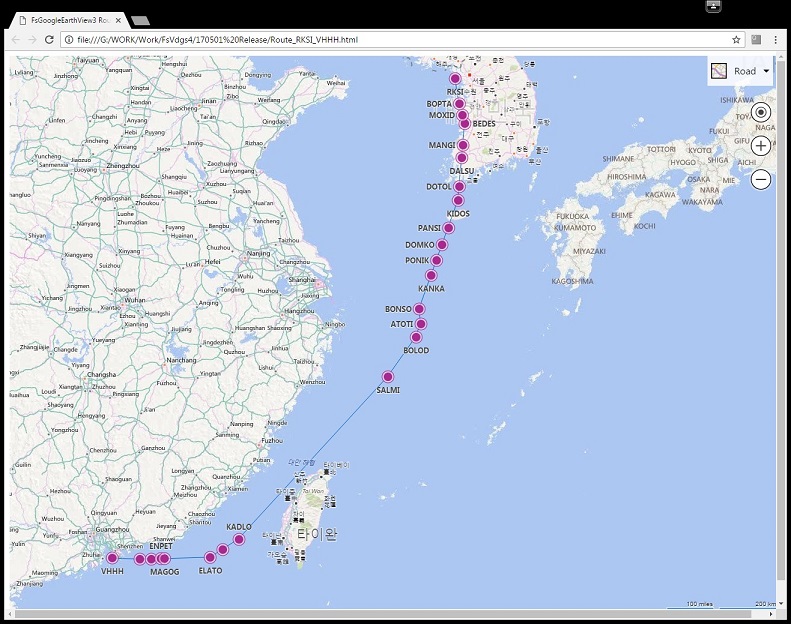Click the Wuhan city label on map
791x624 pixels.
[135, 300]
